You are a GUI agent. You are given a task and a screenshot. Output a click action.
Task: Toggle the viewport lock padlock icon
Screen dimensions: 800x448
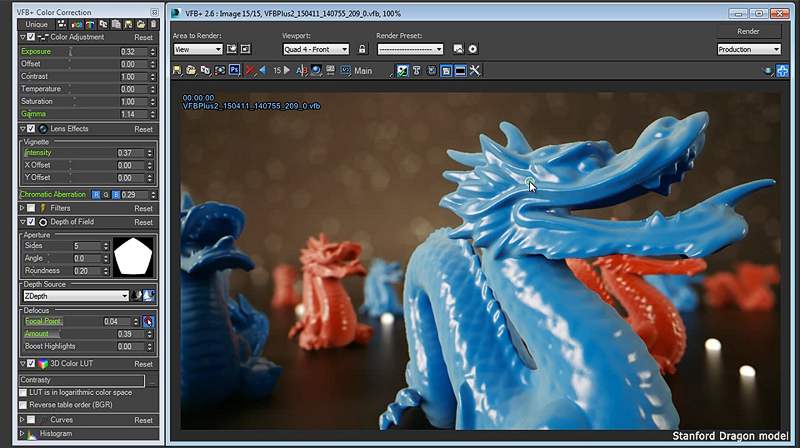pyautogui.click(x=360, y=48)
